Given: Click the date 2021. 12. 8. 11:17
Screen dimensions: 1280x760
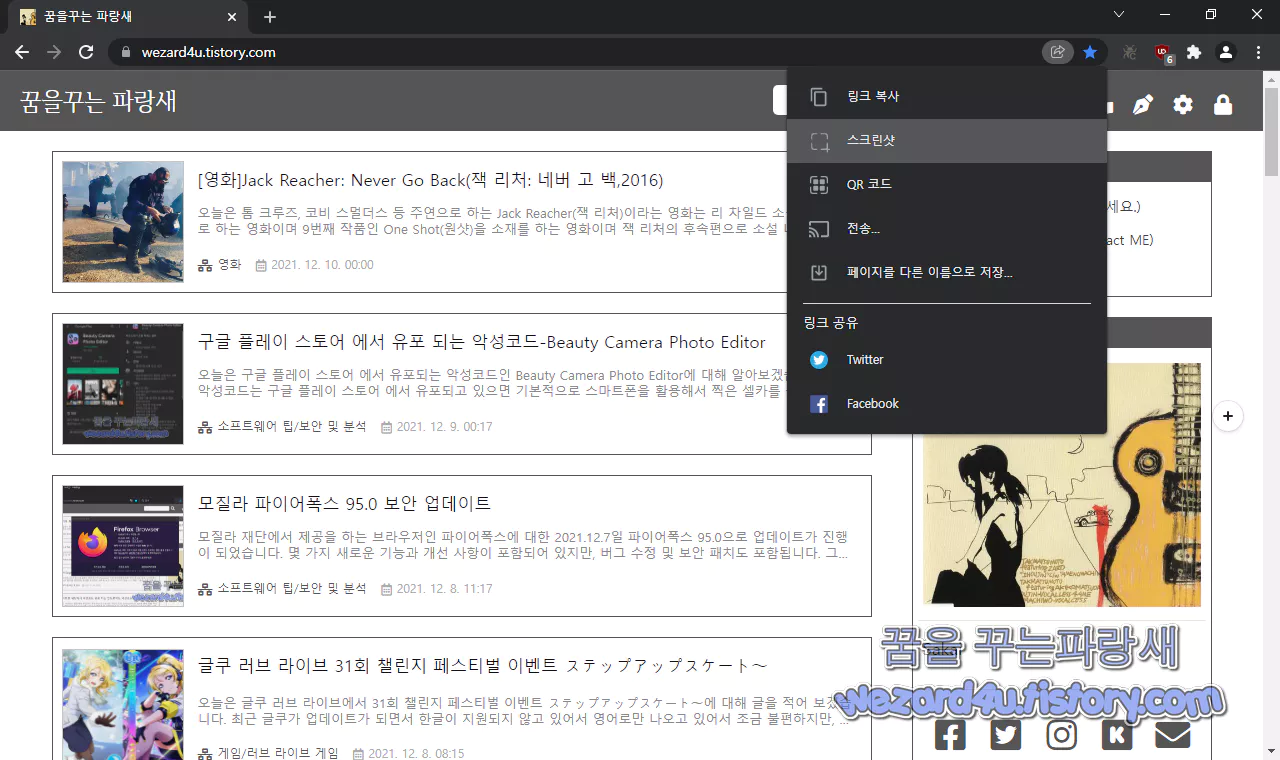Looking at the screenshot, I should click(444, 589).
